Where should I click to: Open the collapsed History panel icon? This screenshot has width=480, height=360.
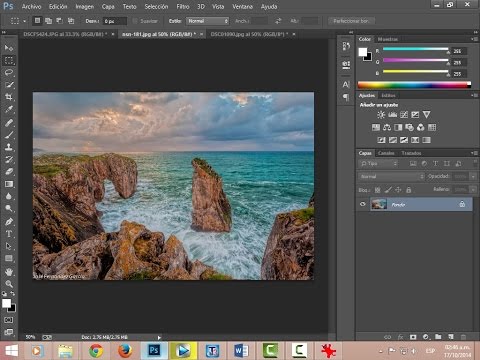pos(346,46)
